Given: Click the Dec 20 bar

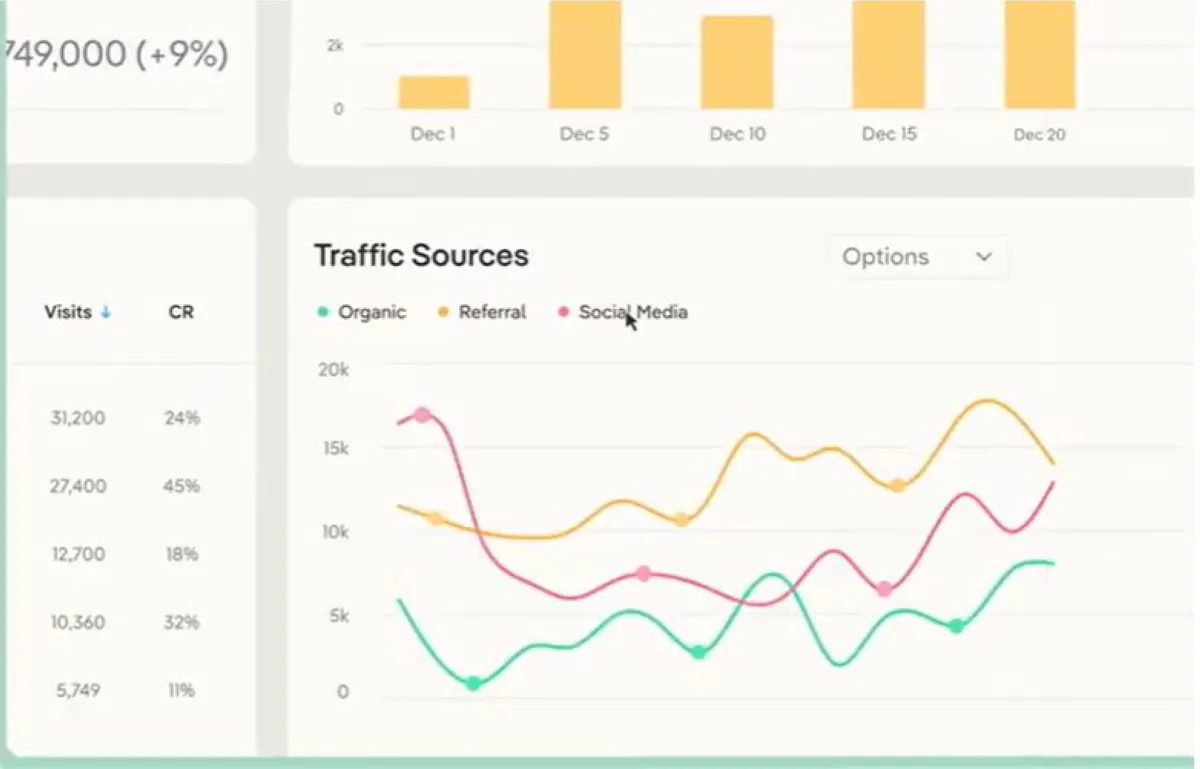Looking at the screenshot, I should point(1040,55).
